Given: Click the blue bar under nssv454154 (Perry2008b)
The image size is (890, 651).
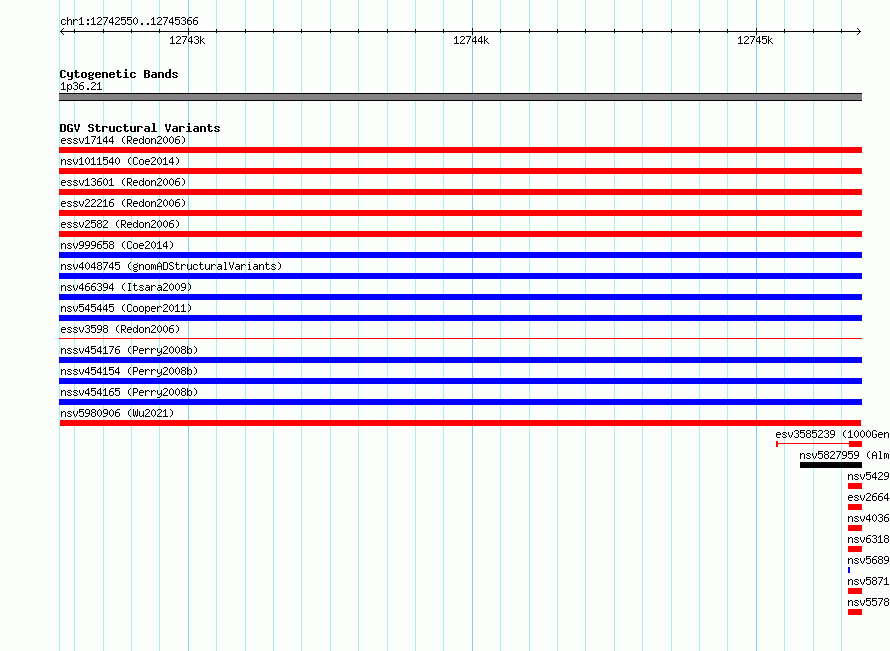Looking at the screenshot, I should tap(460, 381).
